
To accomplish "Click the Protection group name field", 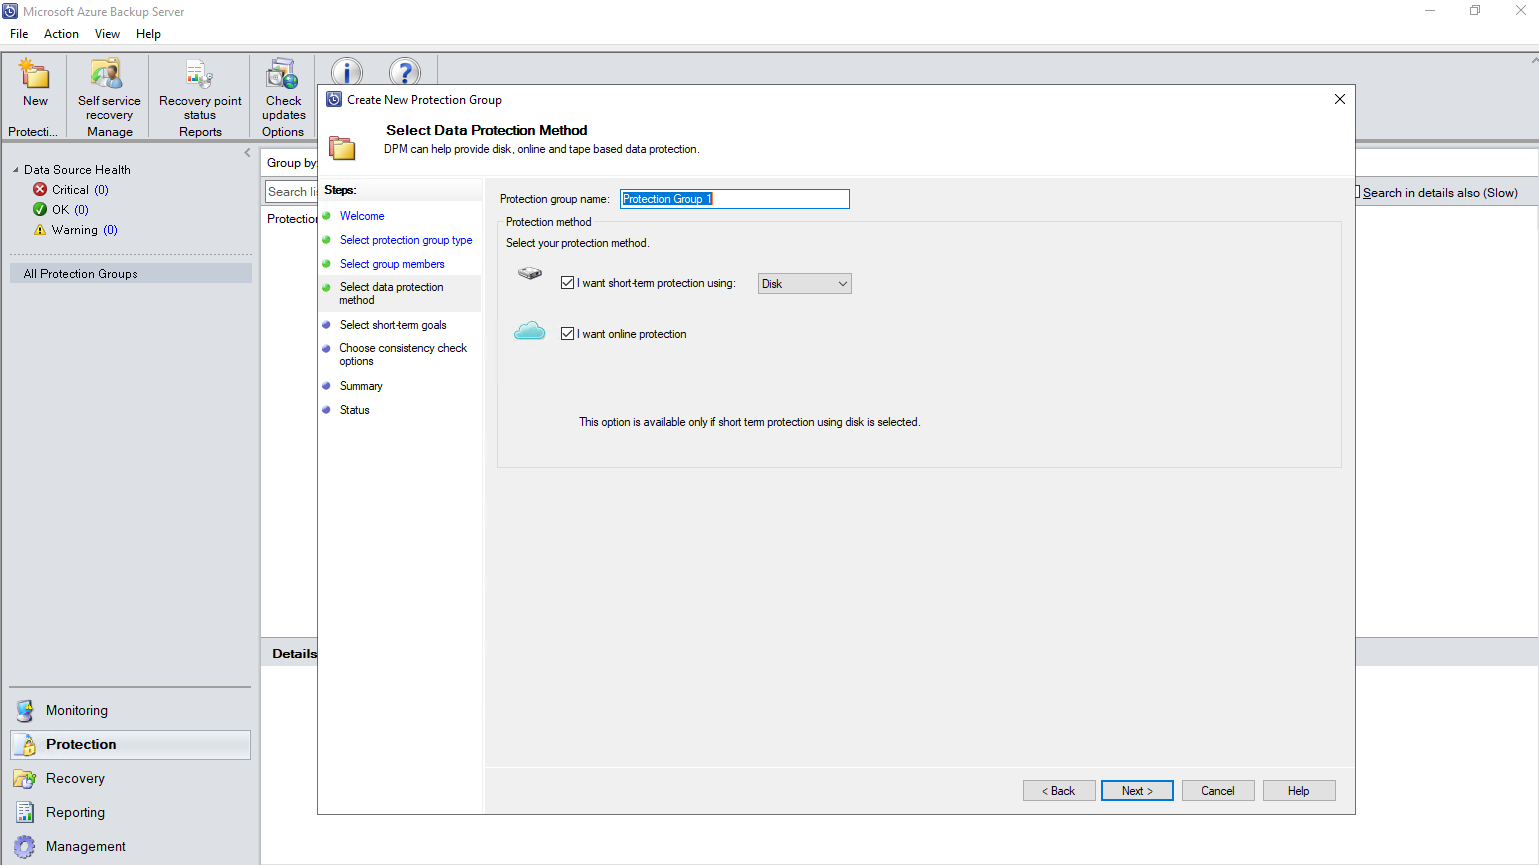I will click(735, 199).
